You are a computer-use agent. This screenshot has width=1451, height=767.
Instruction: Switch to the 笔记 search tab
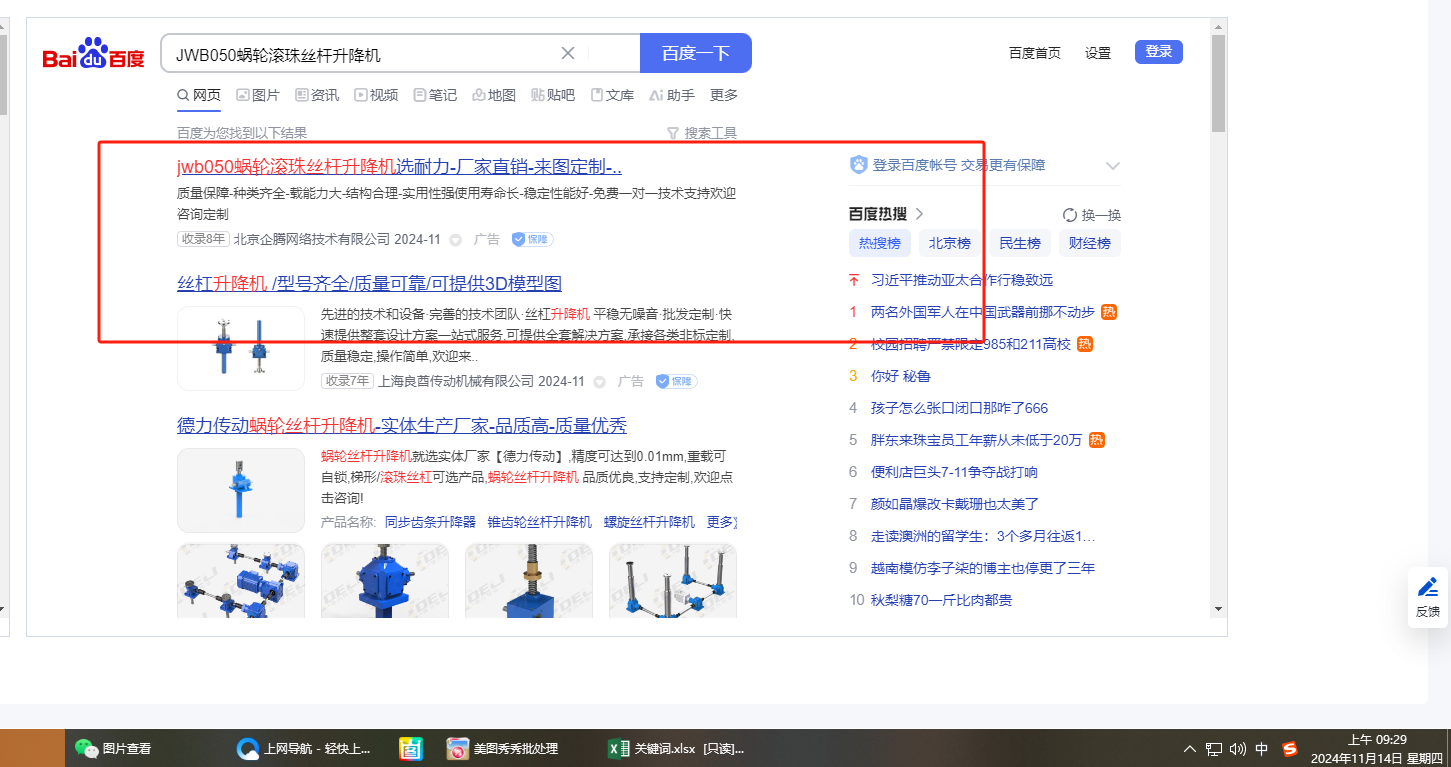pyautogui.click(x=435, y=96)
